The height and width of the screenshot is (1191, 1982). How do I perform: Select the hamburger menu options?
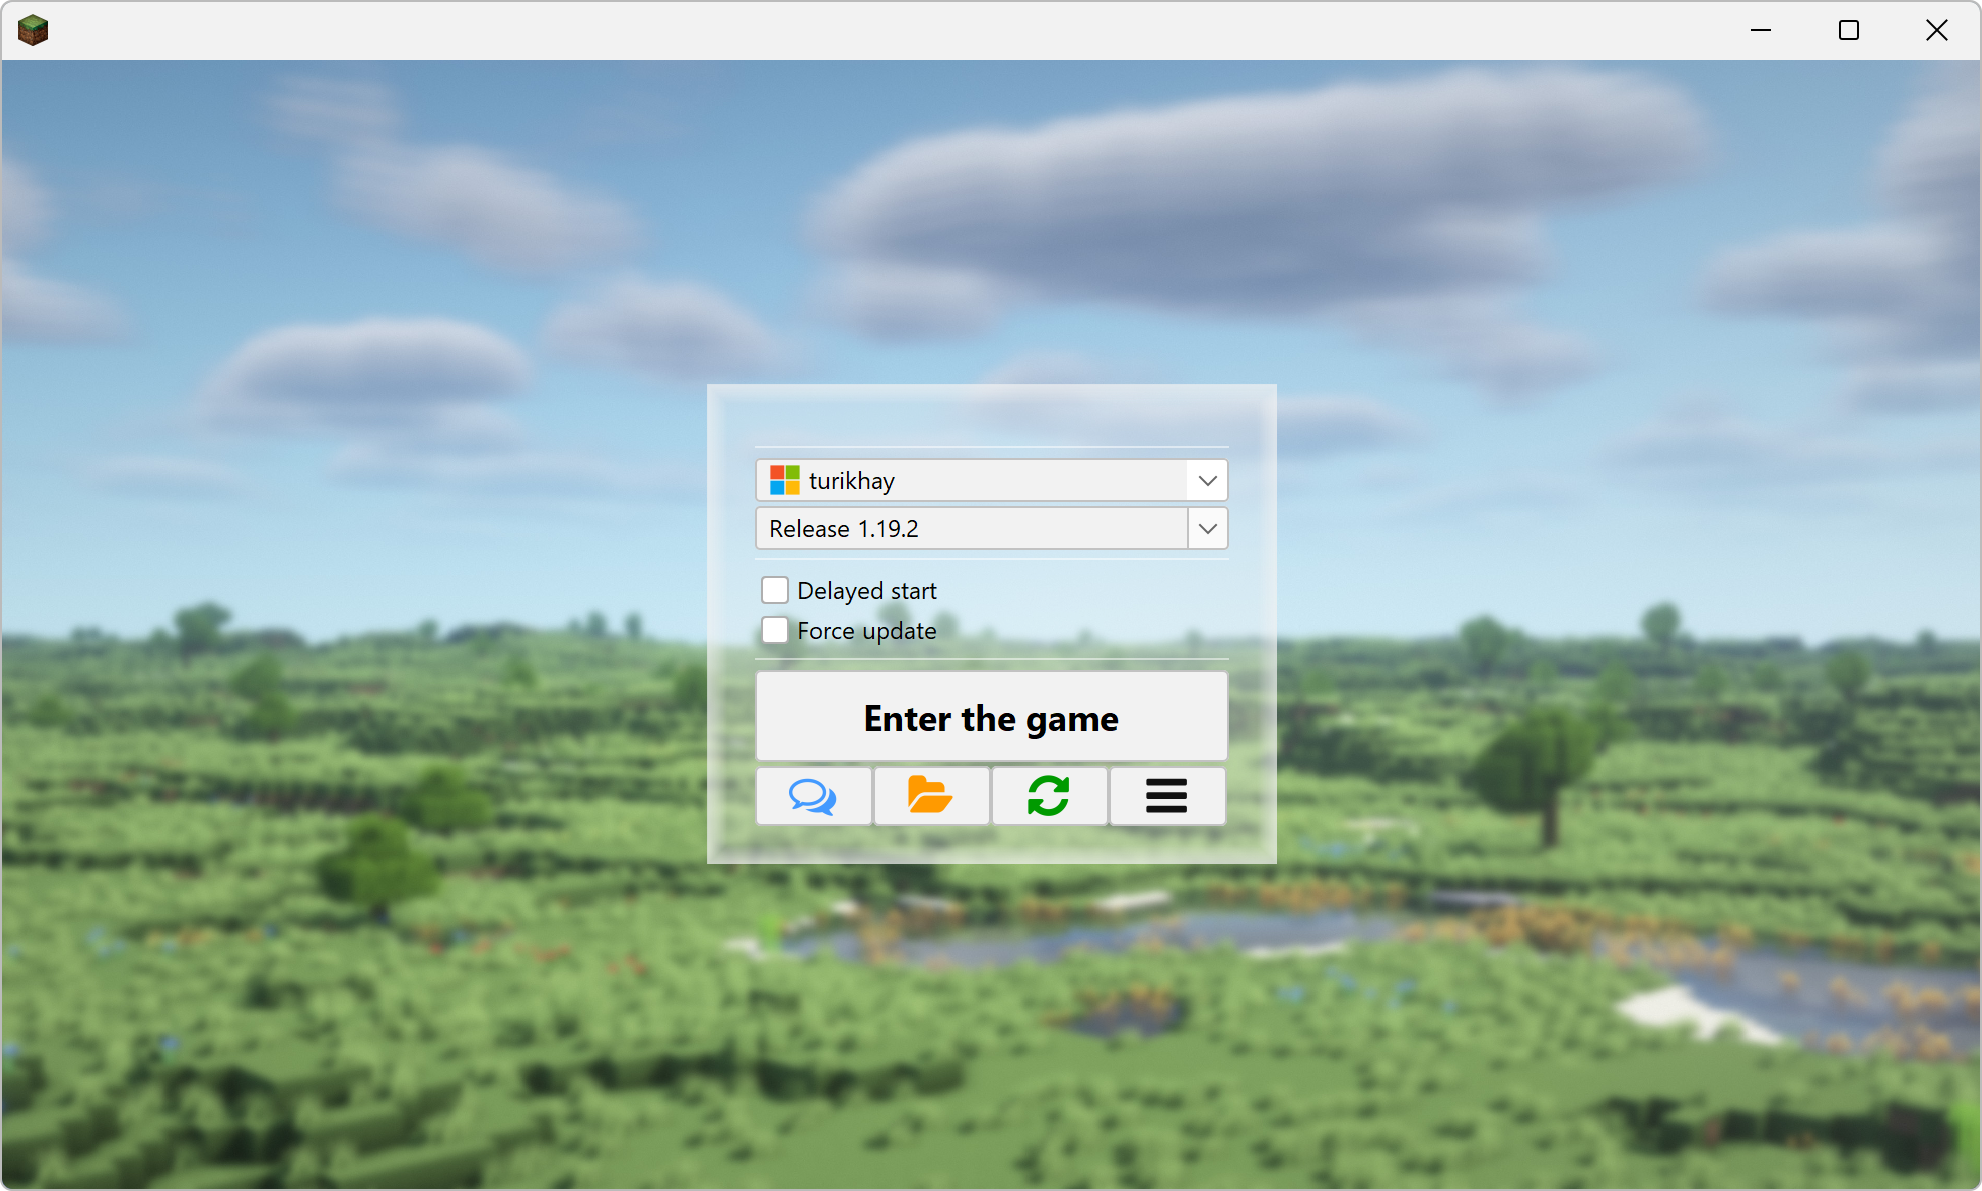[1167, 796]
